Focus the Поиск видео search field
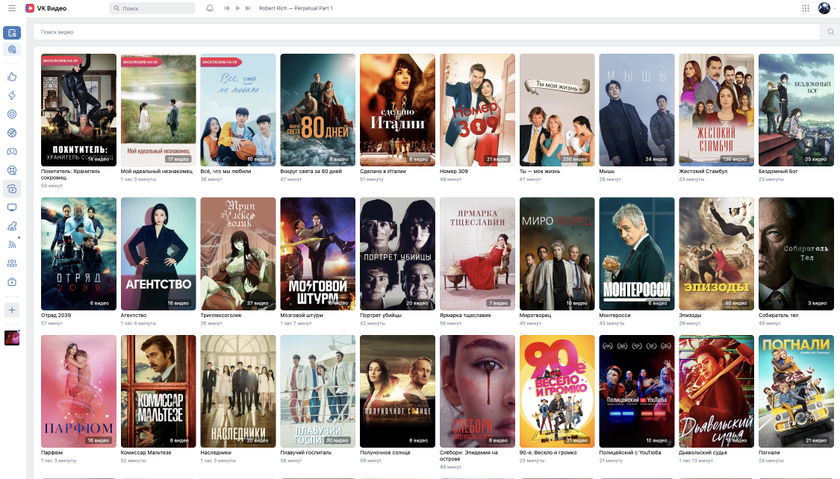 tap(426, 32)
